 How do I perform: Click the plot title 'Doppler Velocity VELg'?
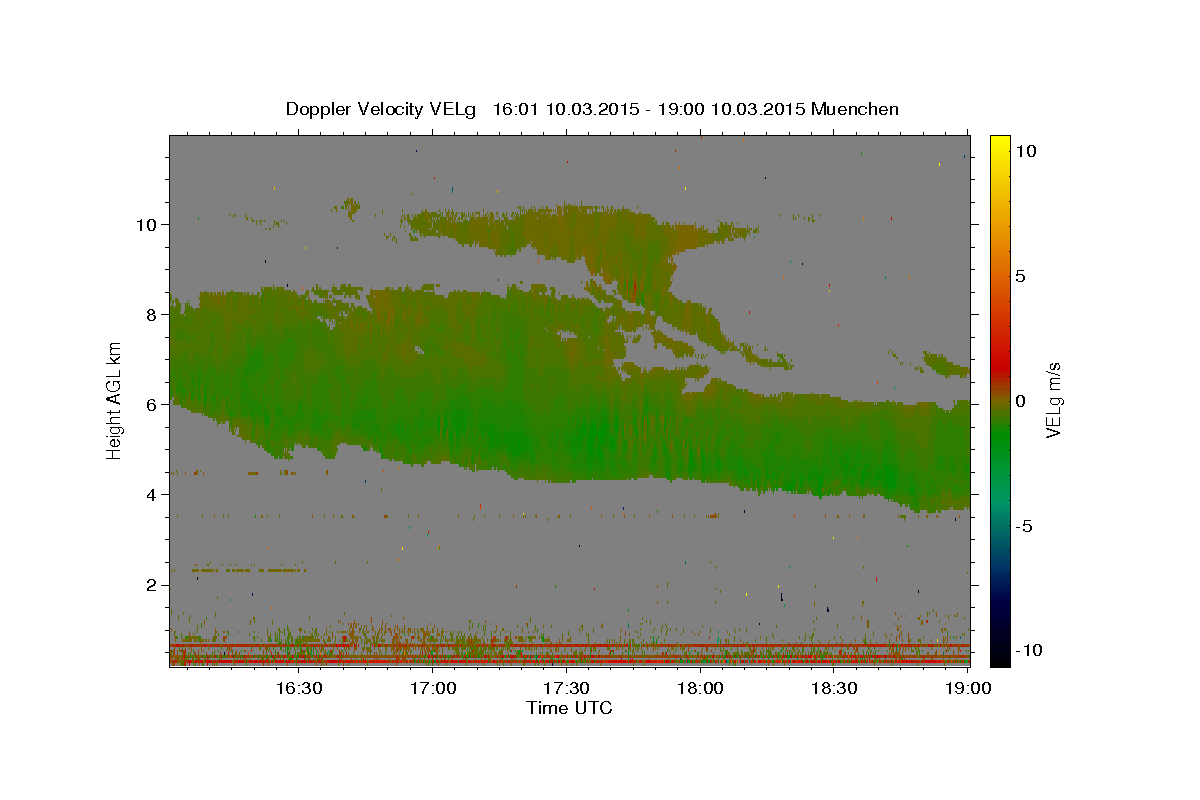coord(383,109)
